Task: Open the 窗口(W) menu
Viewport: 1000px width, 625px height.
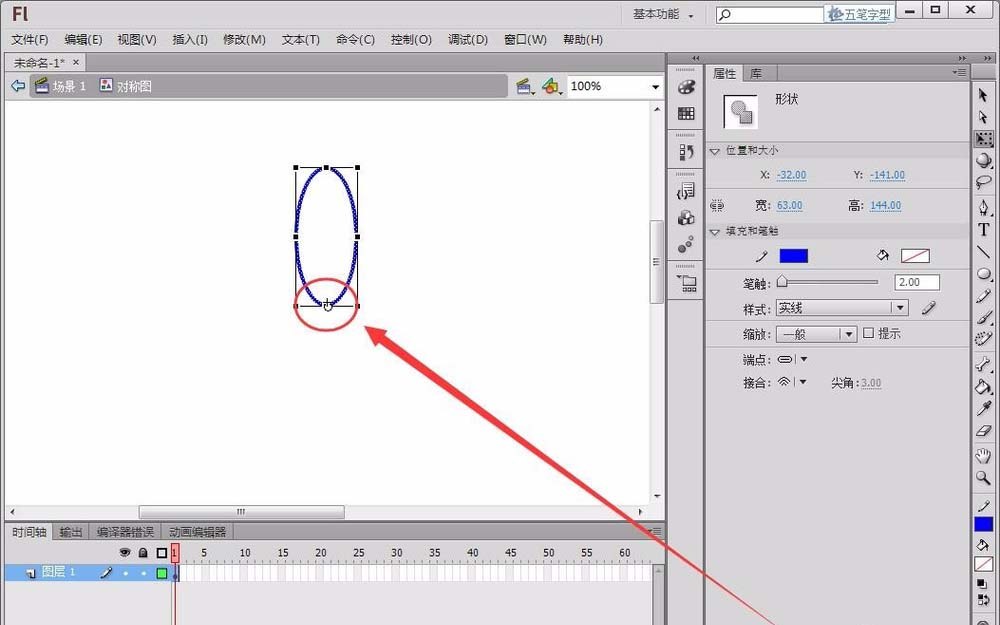Action: tap(526, 40)
